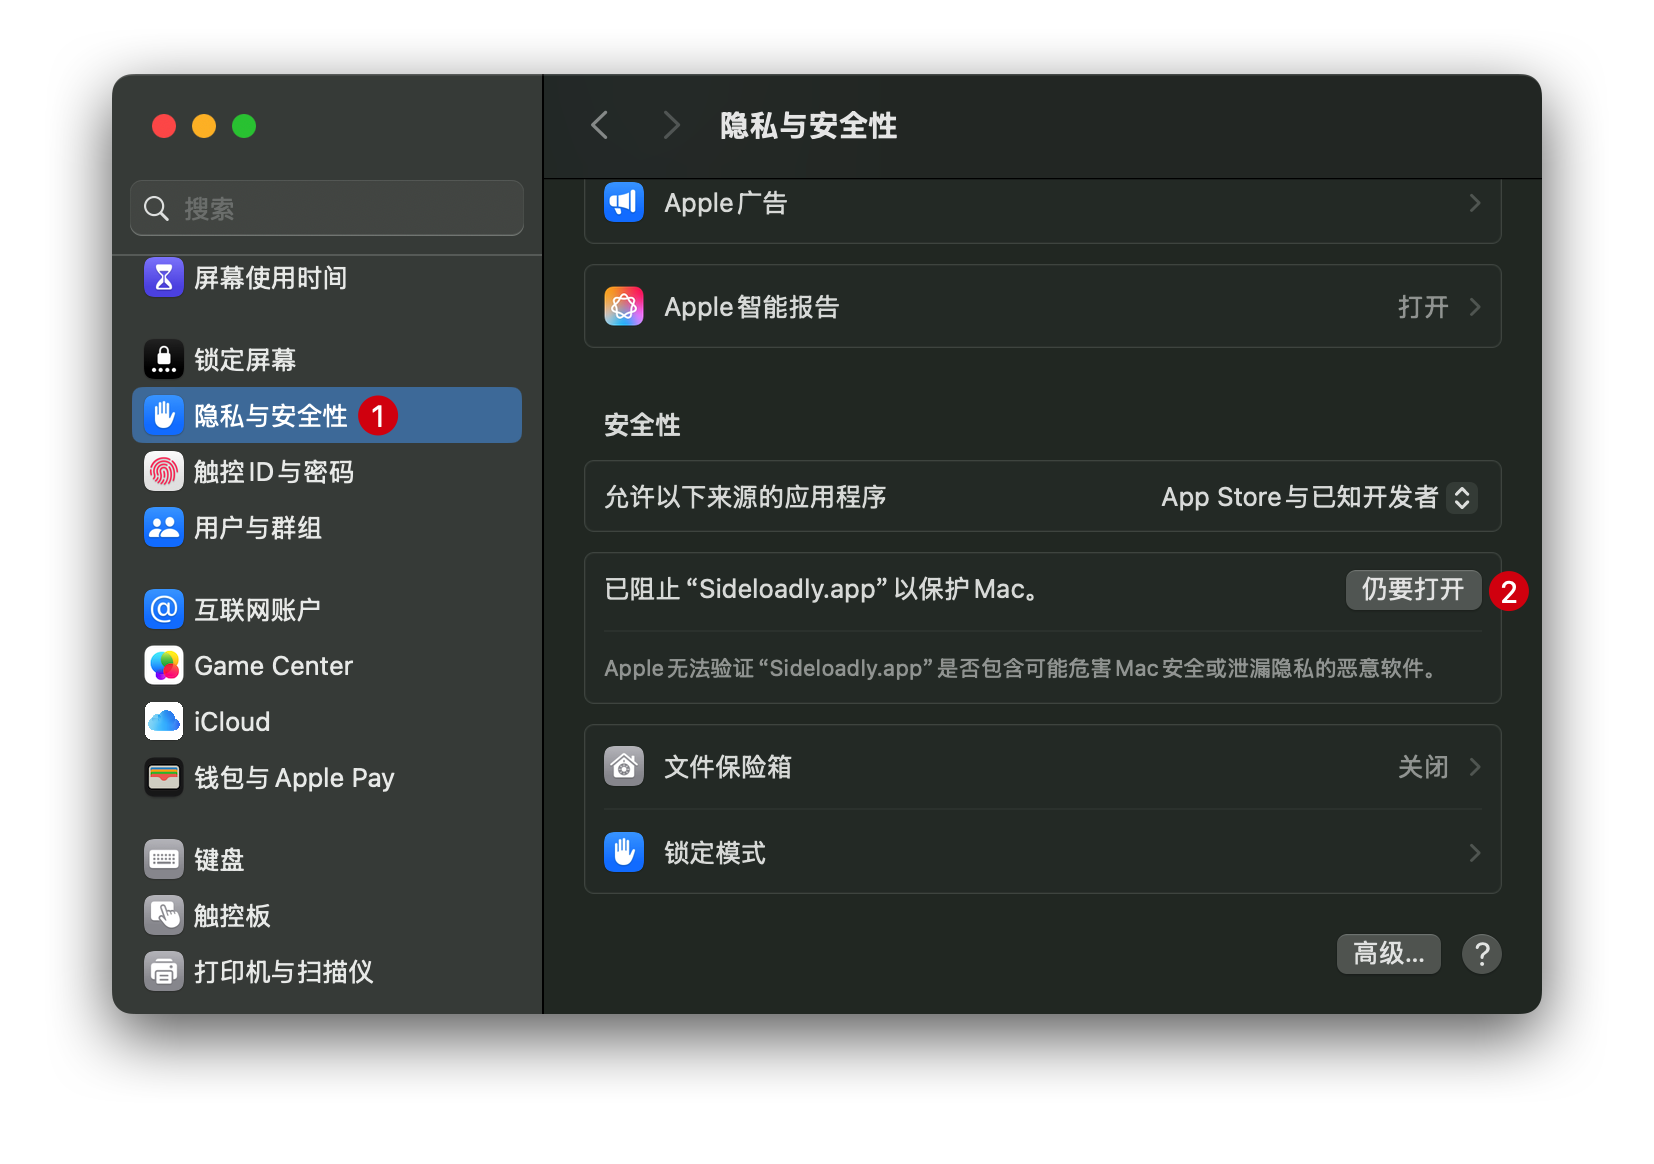Viewport: 1654px width, 1164px height.
Task: Open iCloud settings label
Action: point(232,722)
